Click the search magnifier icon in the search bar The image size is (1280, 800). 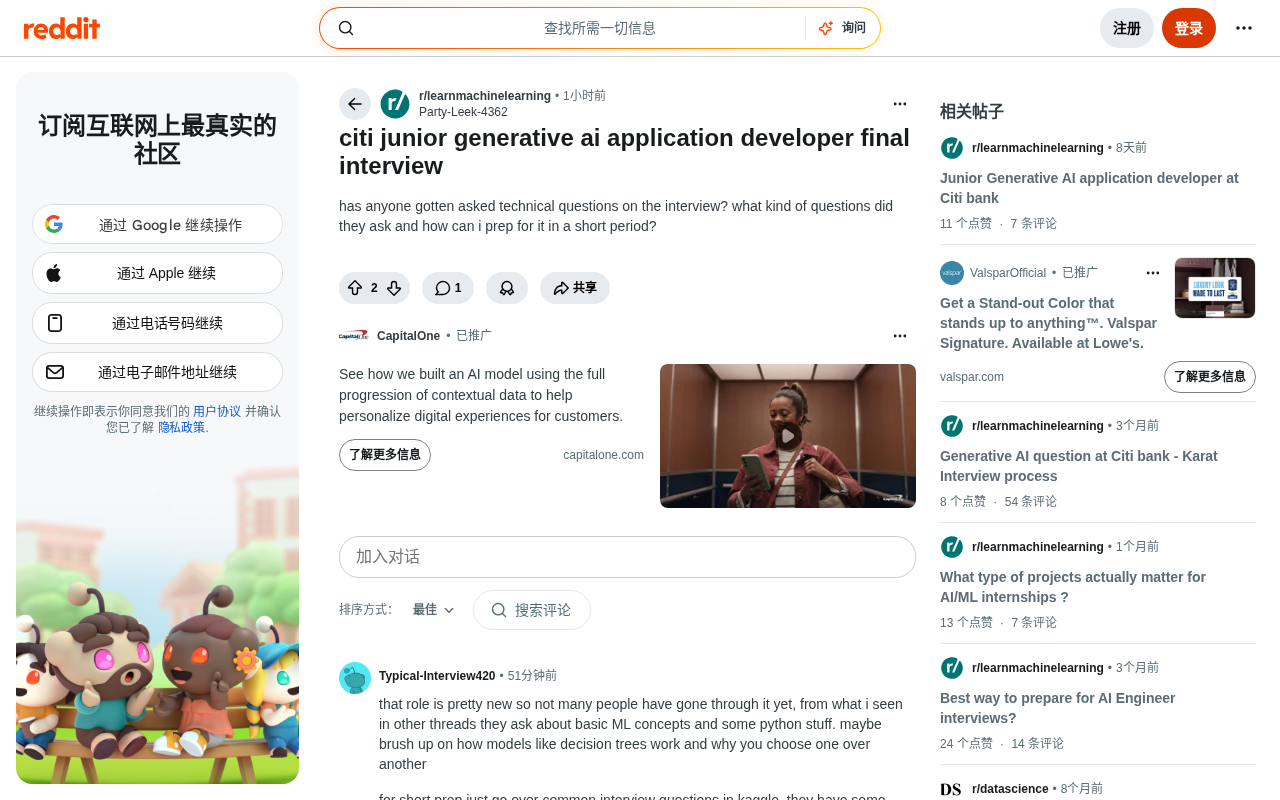tap(346, 28)
